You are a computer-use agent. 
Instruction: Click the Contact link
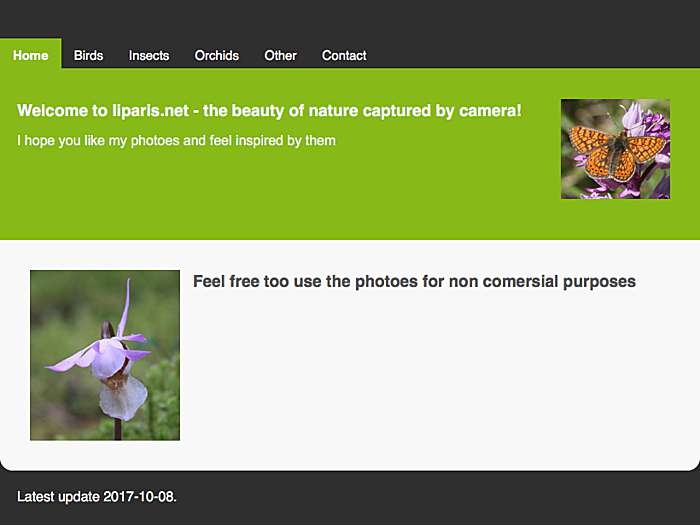(x=344, y=55)
